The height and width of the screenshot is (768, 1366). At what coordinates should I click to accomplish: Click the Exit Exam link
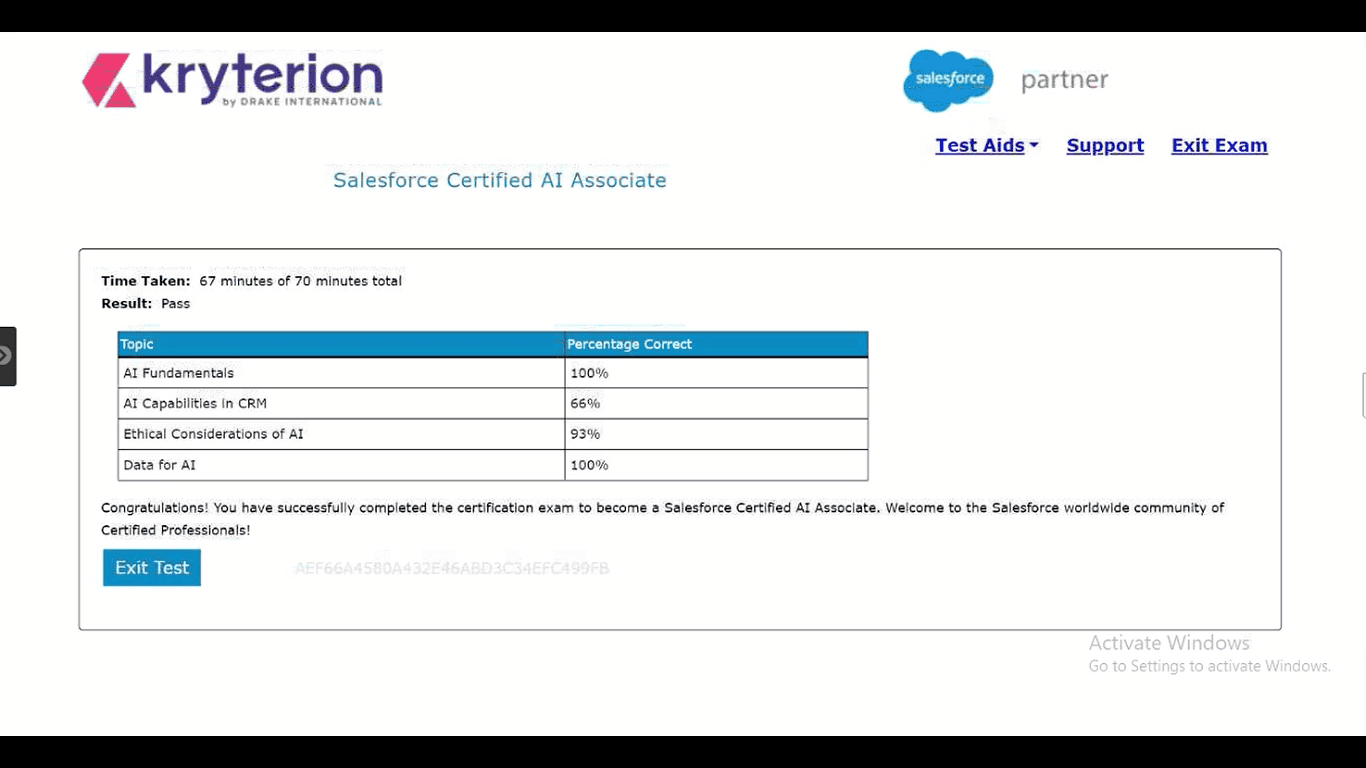1219,146
